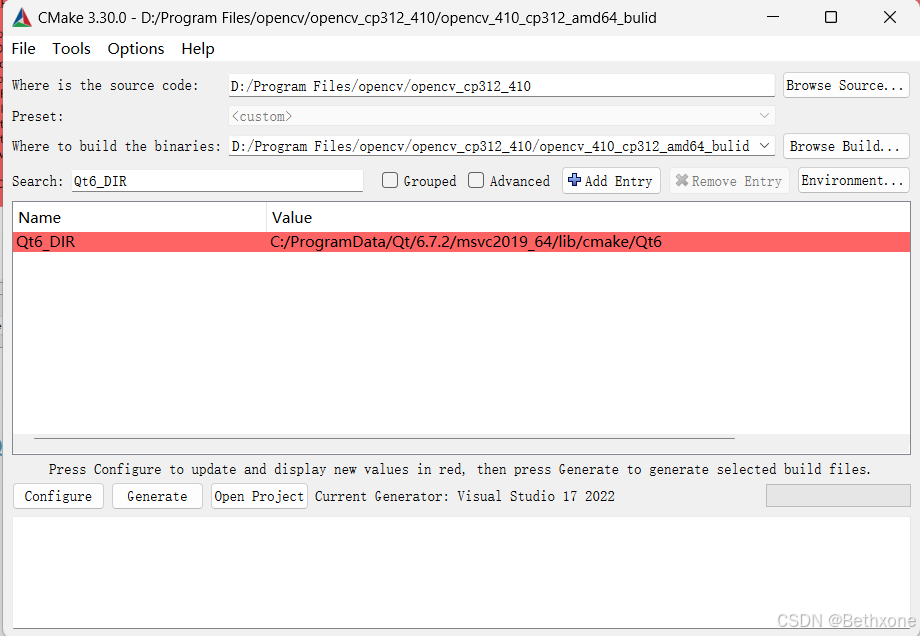Open the File menu
Image resolution: width=920 pixels, height=636 pixels.
pos(23,49)
